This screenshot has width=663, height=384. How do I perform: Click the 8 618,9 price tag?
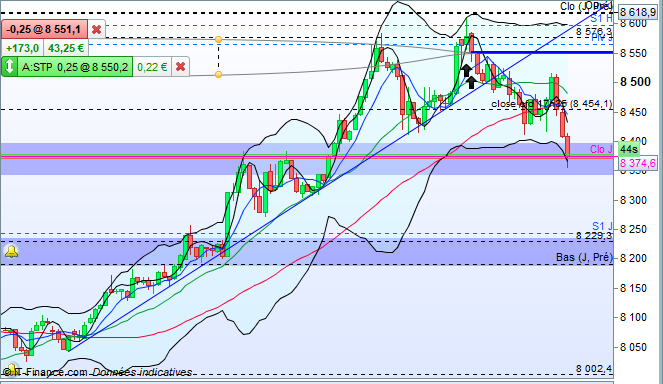pyautogui.click(x=638, y=12)
